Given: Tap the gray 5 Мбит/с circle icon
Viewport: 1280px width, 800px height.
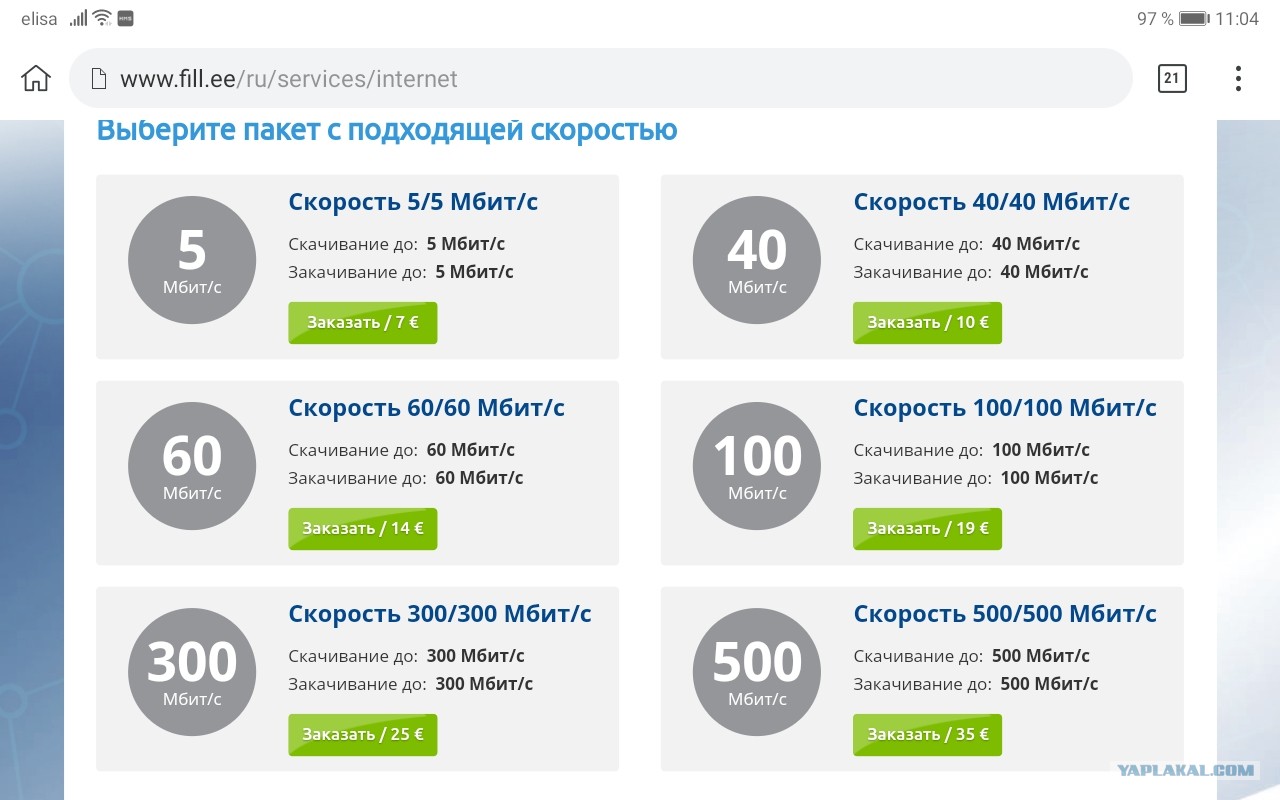Looking at the screenshot, I should click(x=192, y=260).
